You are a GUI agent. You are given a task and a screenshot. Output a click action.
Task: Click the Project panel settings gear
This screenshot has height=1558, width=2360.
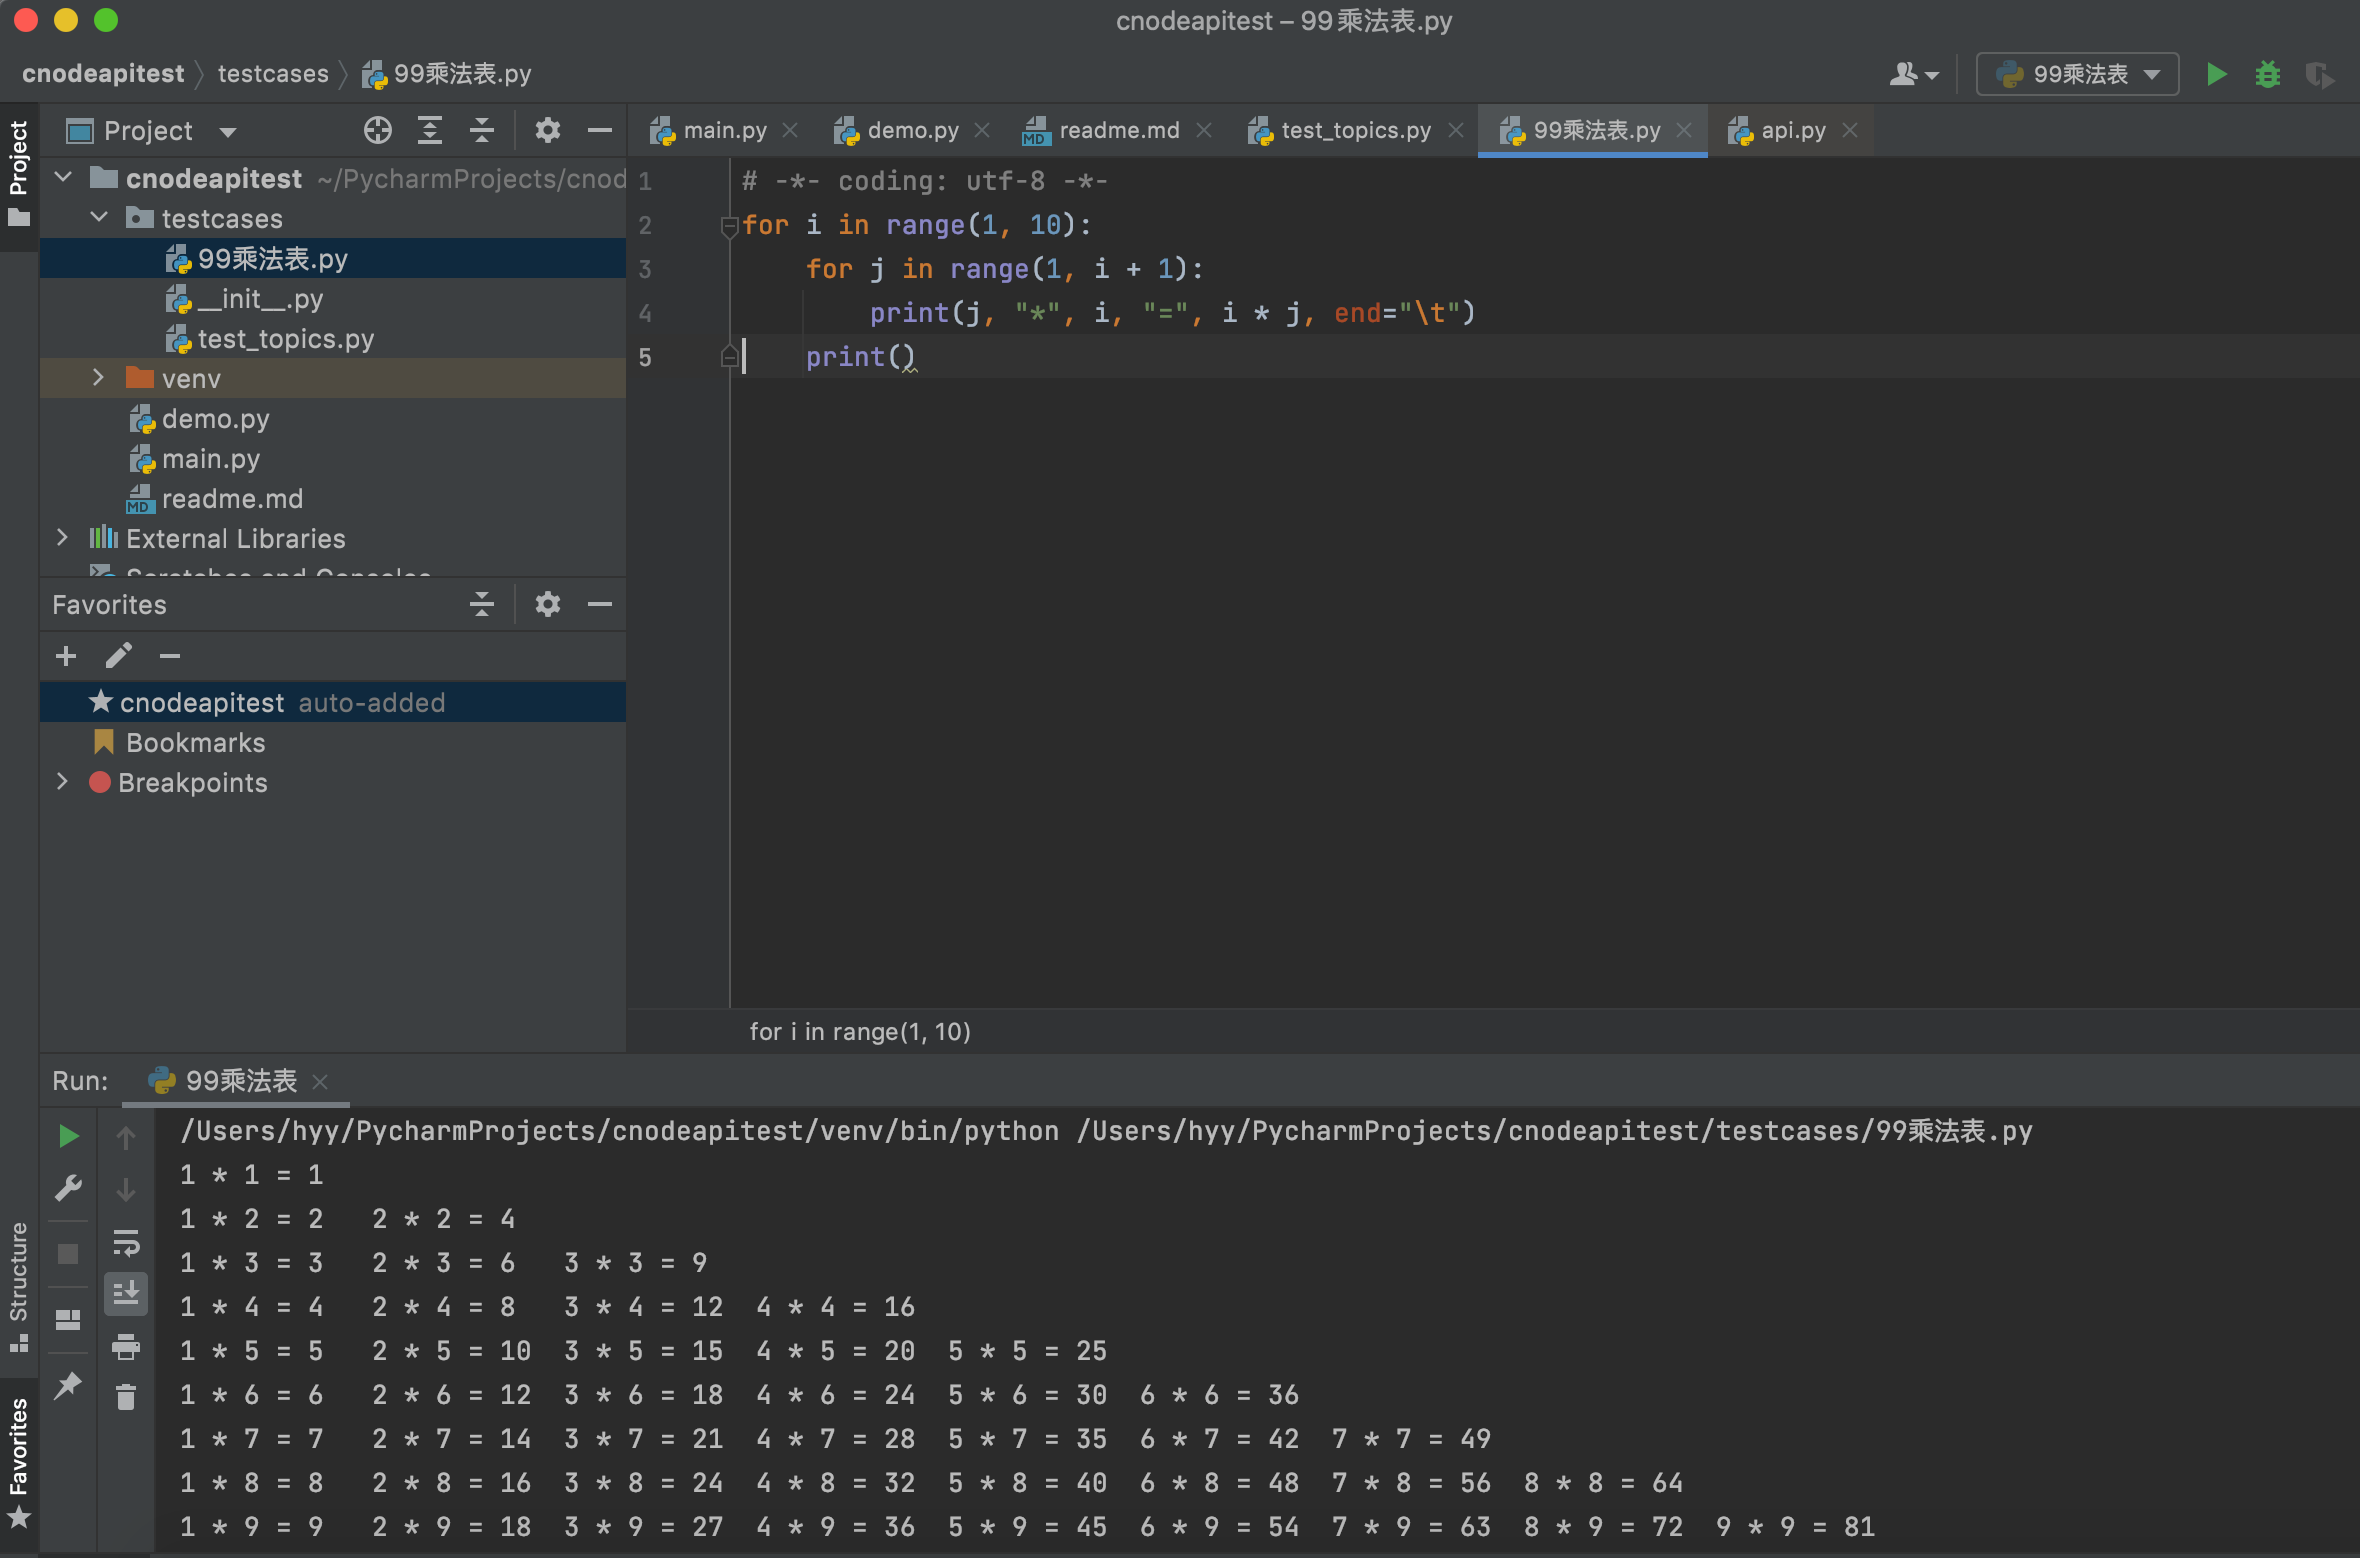547,130
